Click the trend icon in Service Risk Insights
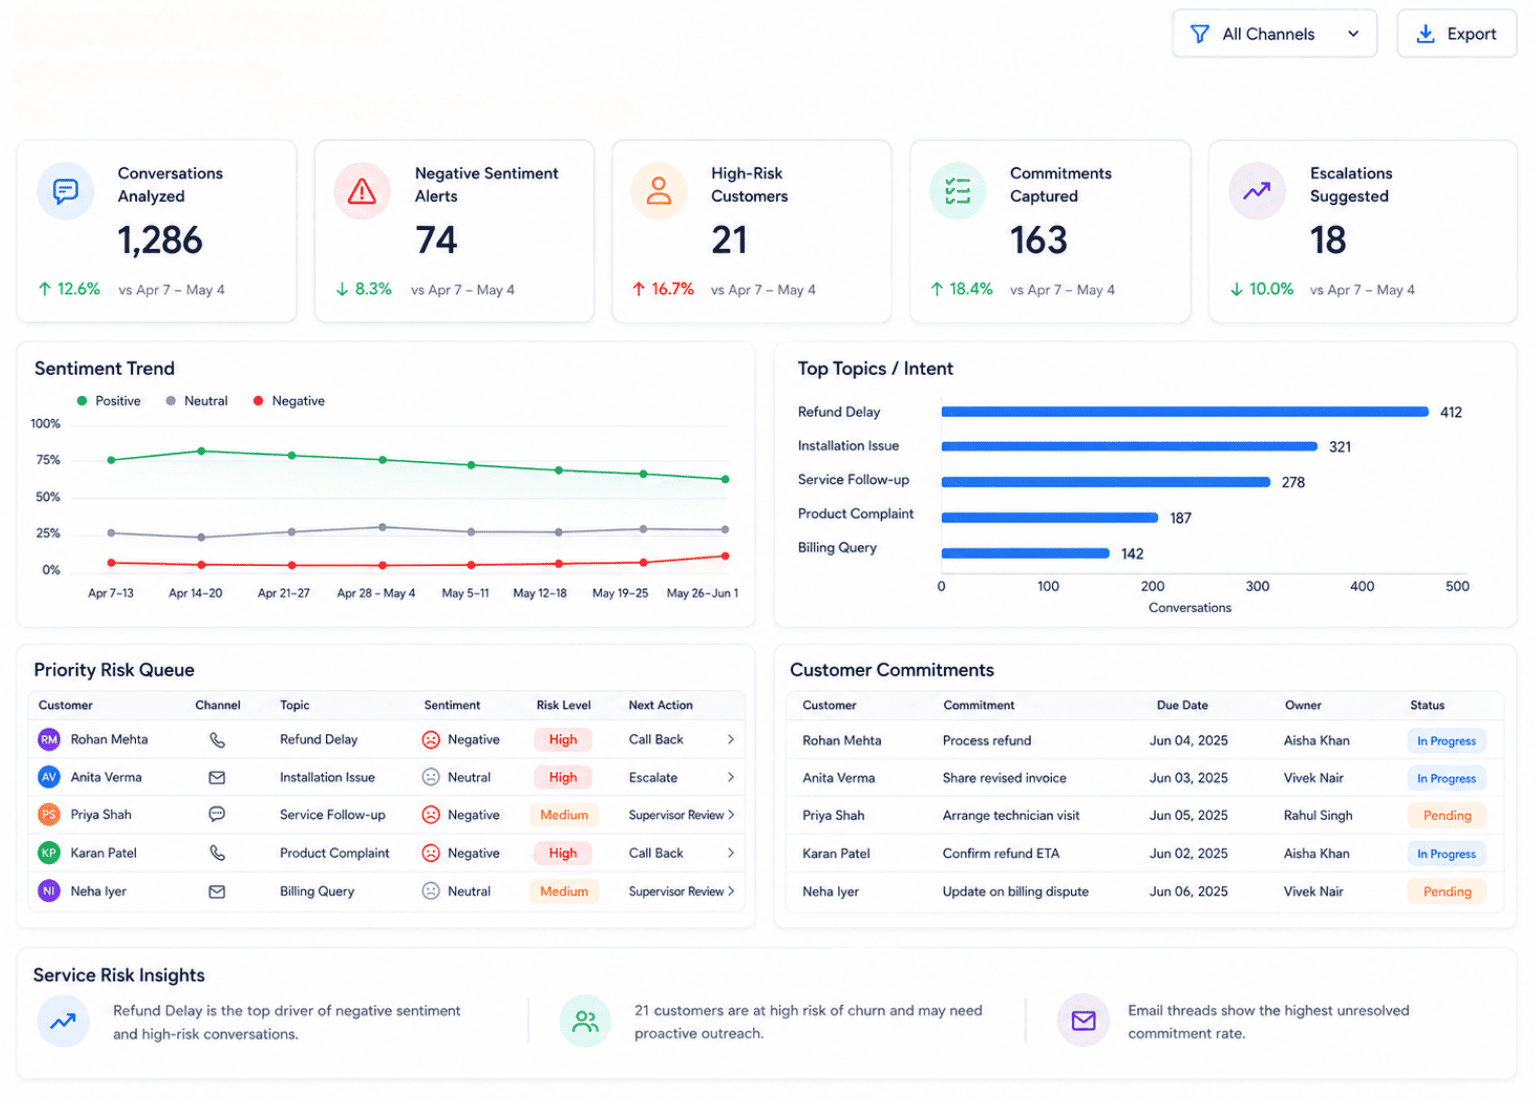1536x1100 pixels. click(x=64, y=1021)
